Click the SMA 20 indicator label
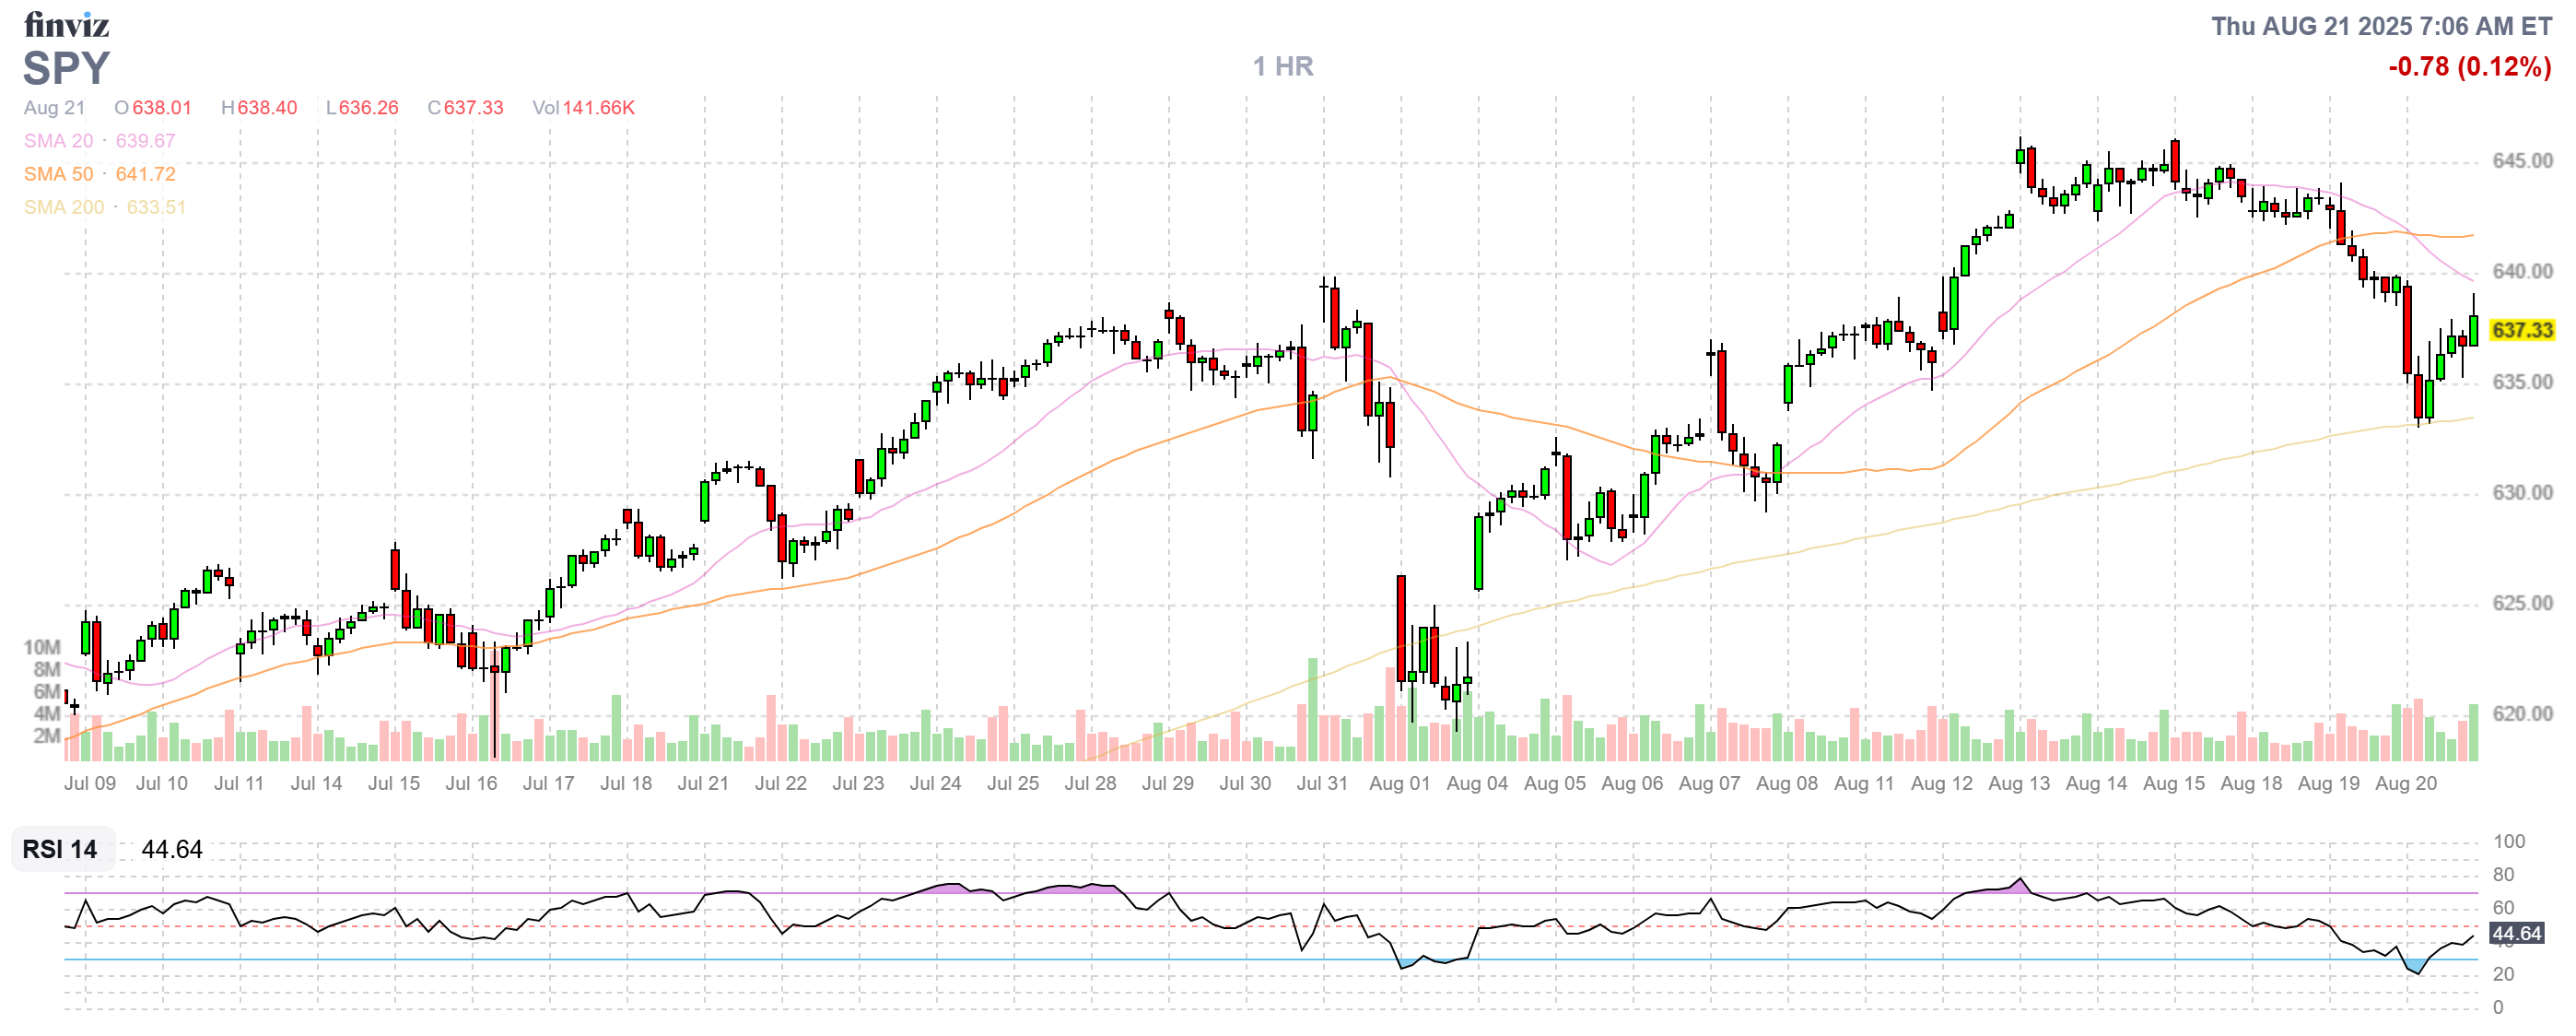2576x1036 pixels. click(58, 141)
